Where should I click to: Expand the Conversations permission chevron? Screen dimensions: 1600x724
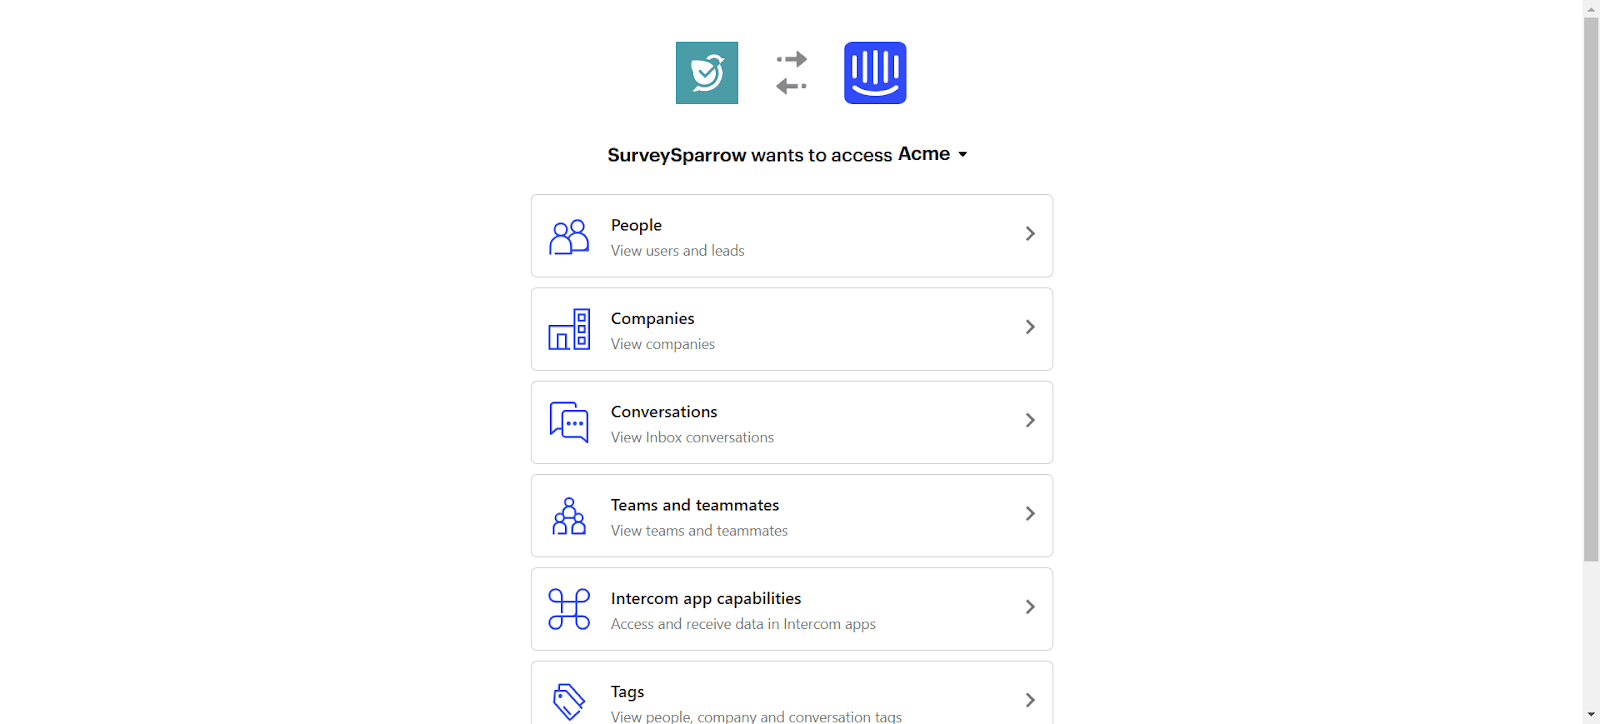(1030, 420)
